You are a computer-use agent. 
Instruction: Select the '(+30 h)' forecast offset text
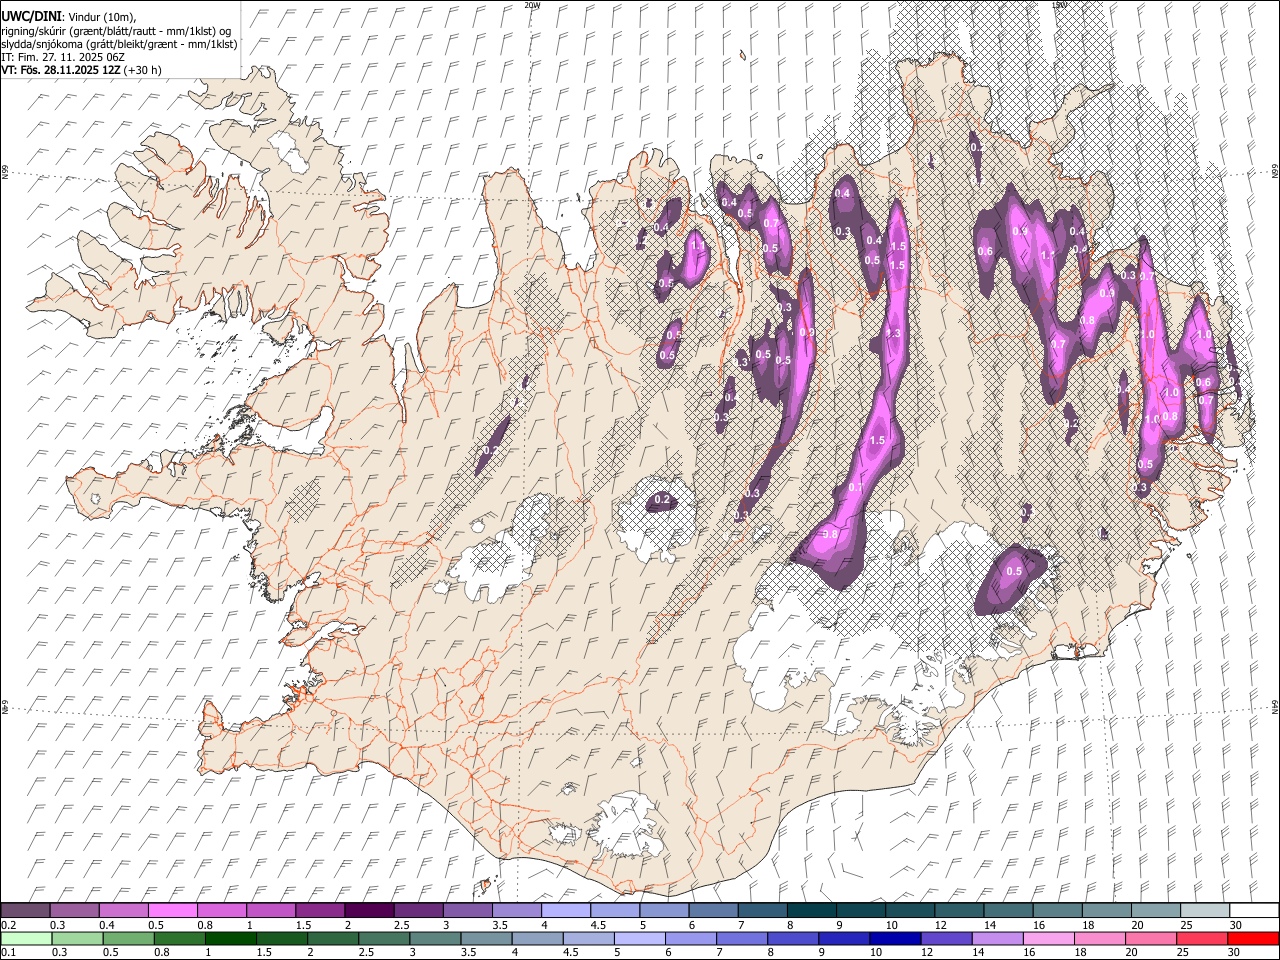click(144, 70)
